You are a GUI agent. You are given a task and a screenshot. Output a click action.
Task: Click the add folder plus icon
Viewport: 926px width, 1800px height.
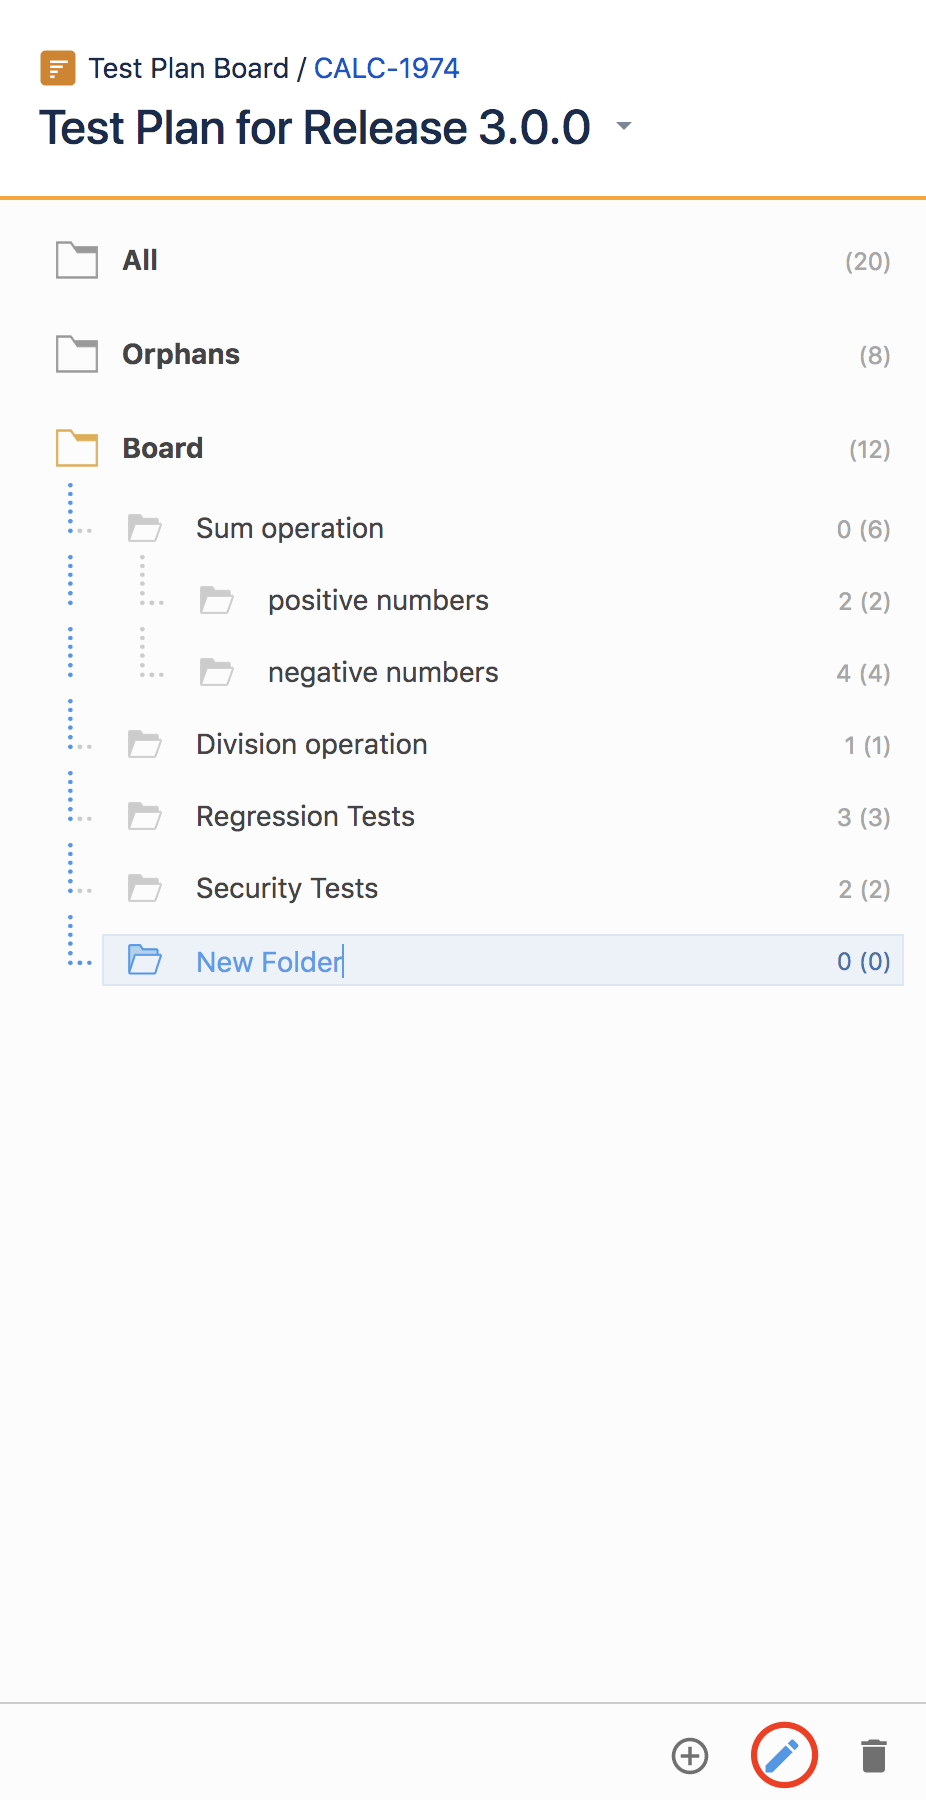(690, 1756)
